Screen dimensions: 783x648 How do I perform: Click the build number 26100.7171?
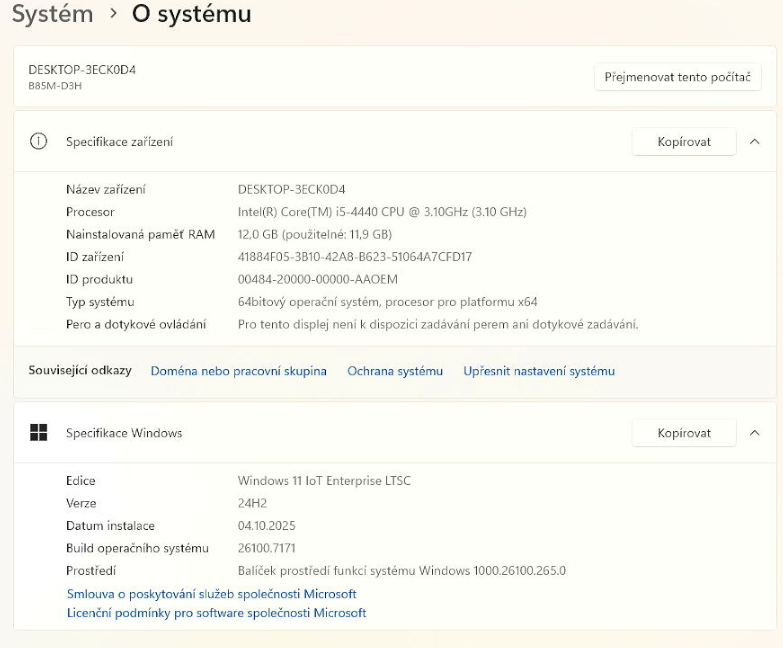[x=266, y=548]
